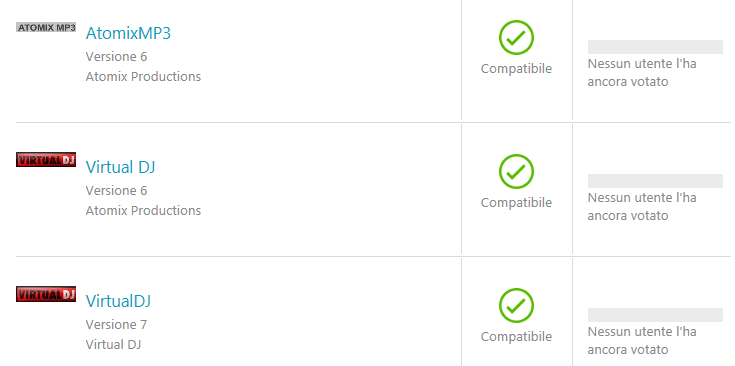Open the AtomixMP3 title link
The width and height of the screenshot is (735, 366).
pyautogui.click(x=128, y=34)
